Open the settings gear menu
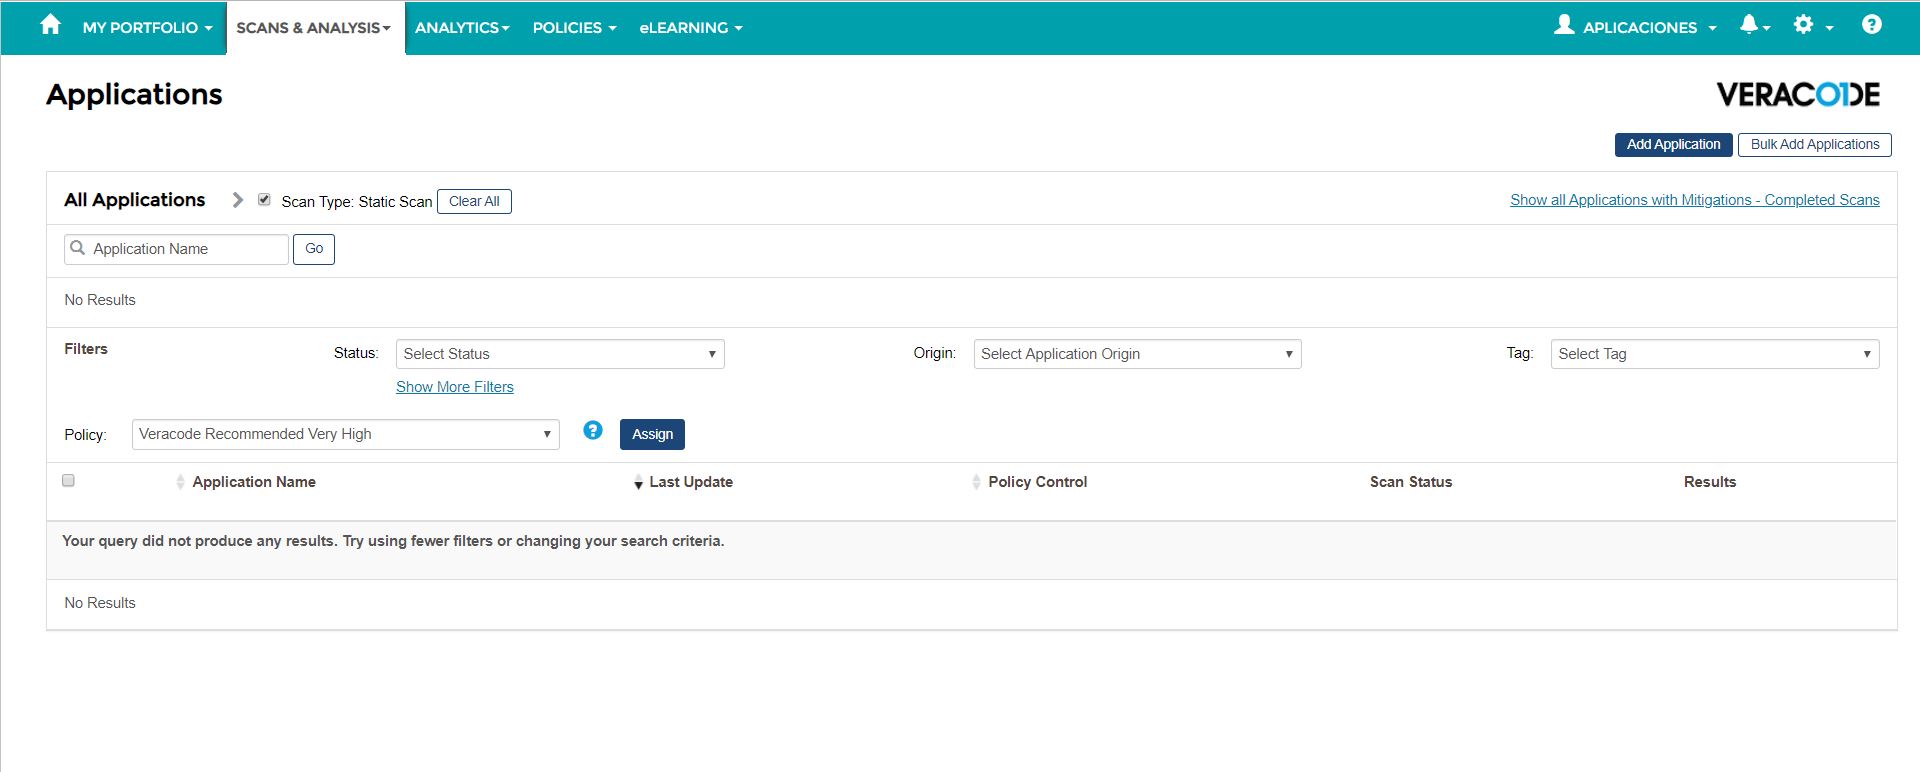 click(x=1813, y=25)
